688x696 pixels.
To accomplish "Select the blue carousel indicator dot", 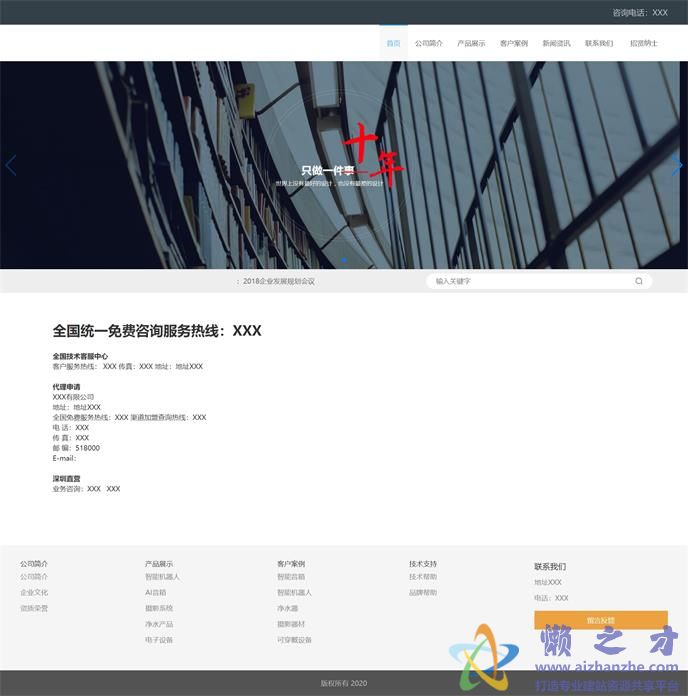I will click(x=344, y=260).
